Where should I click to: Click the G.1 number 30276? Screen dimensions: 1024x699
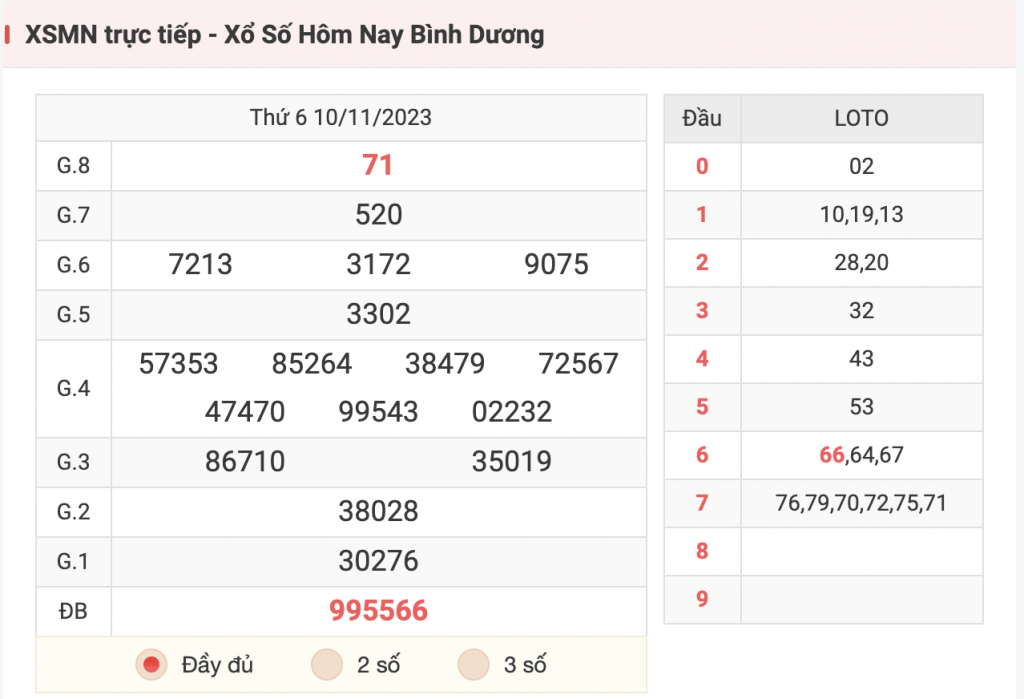(378, 561)
